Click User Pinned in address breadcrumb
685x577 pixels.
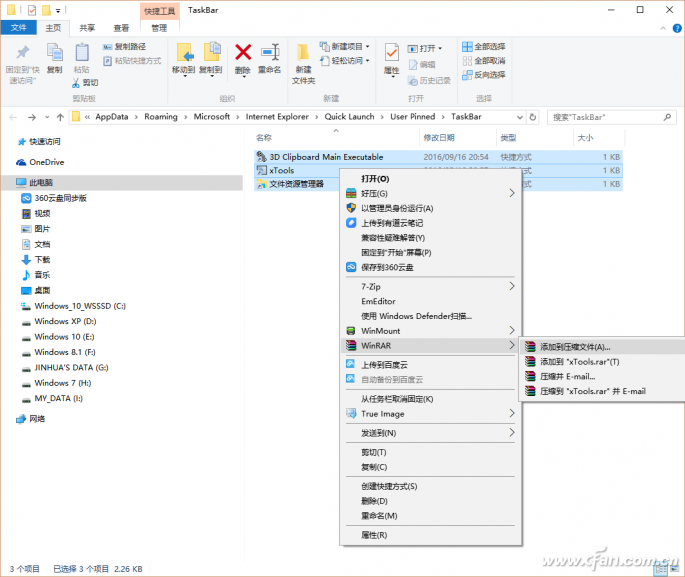pyautogui.click(x=412, y=117)
